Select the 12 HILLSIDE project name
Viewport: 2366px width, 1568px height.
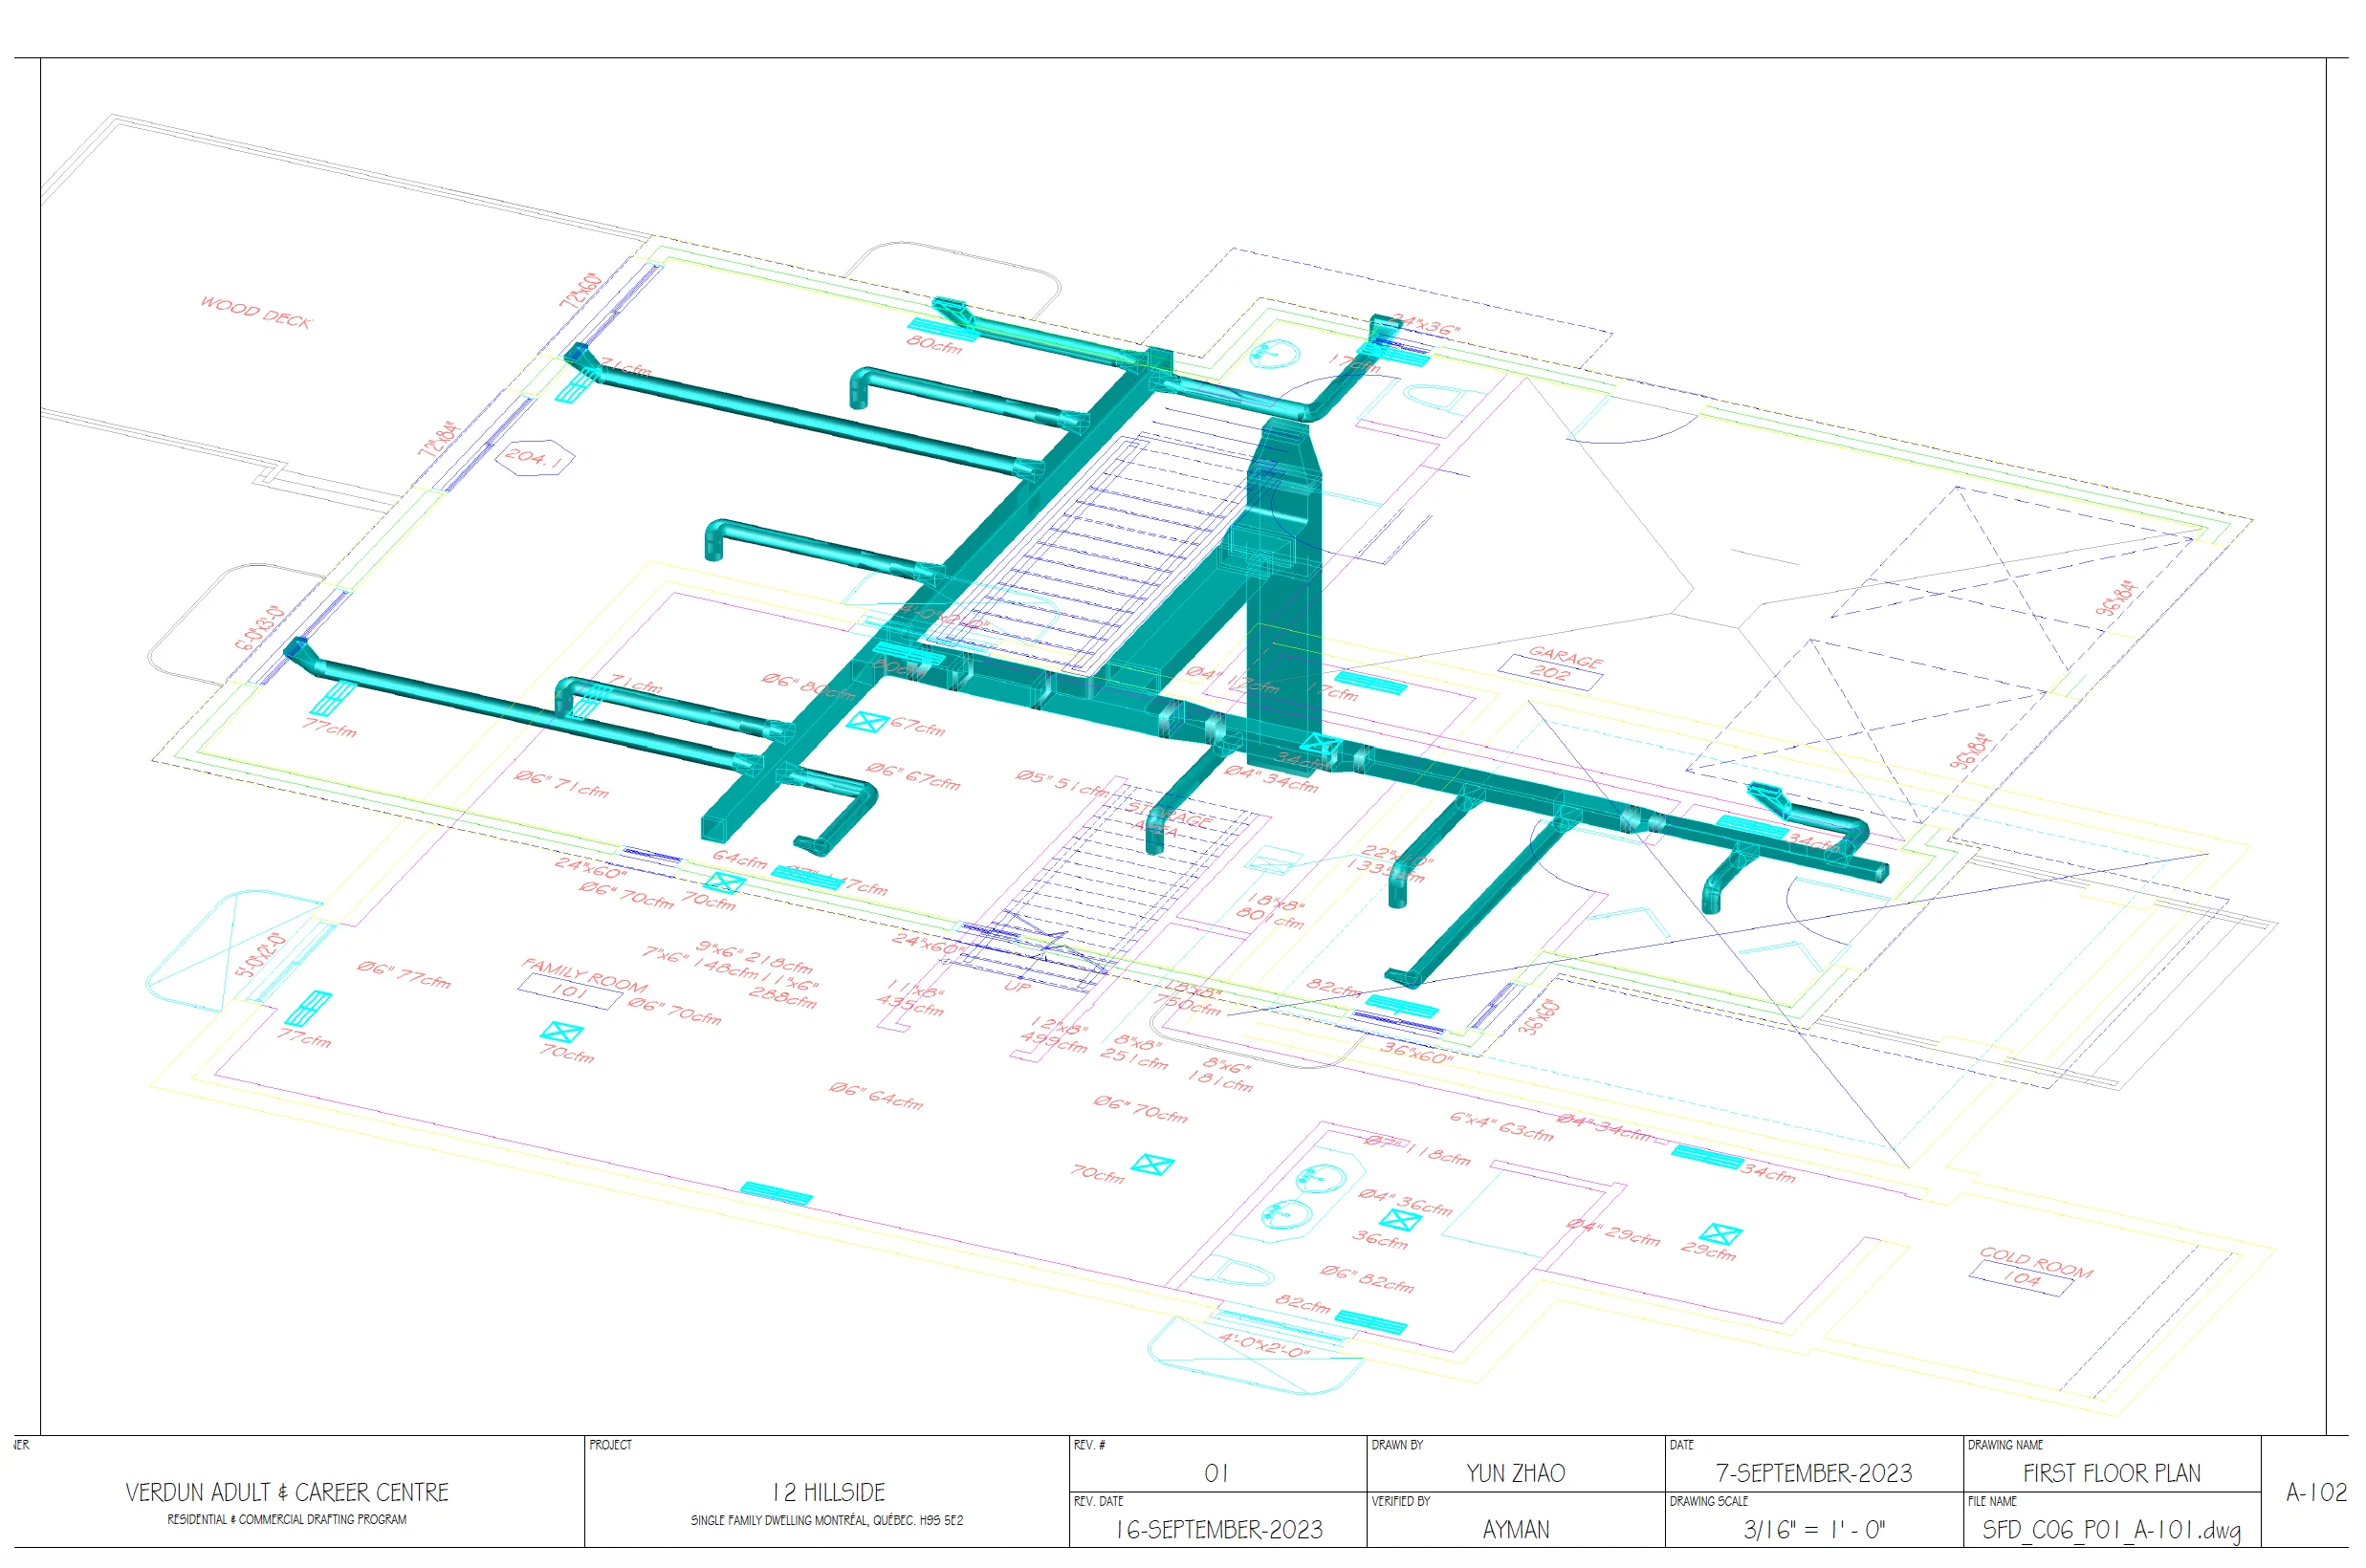point(828,1493)
